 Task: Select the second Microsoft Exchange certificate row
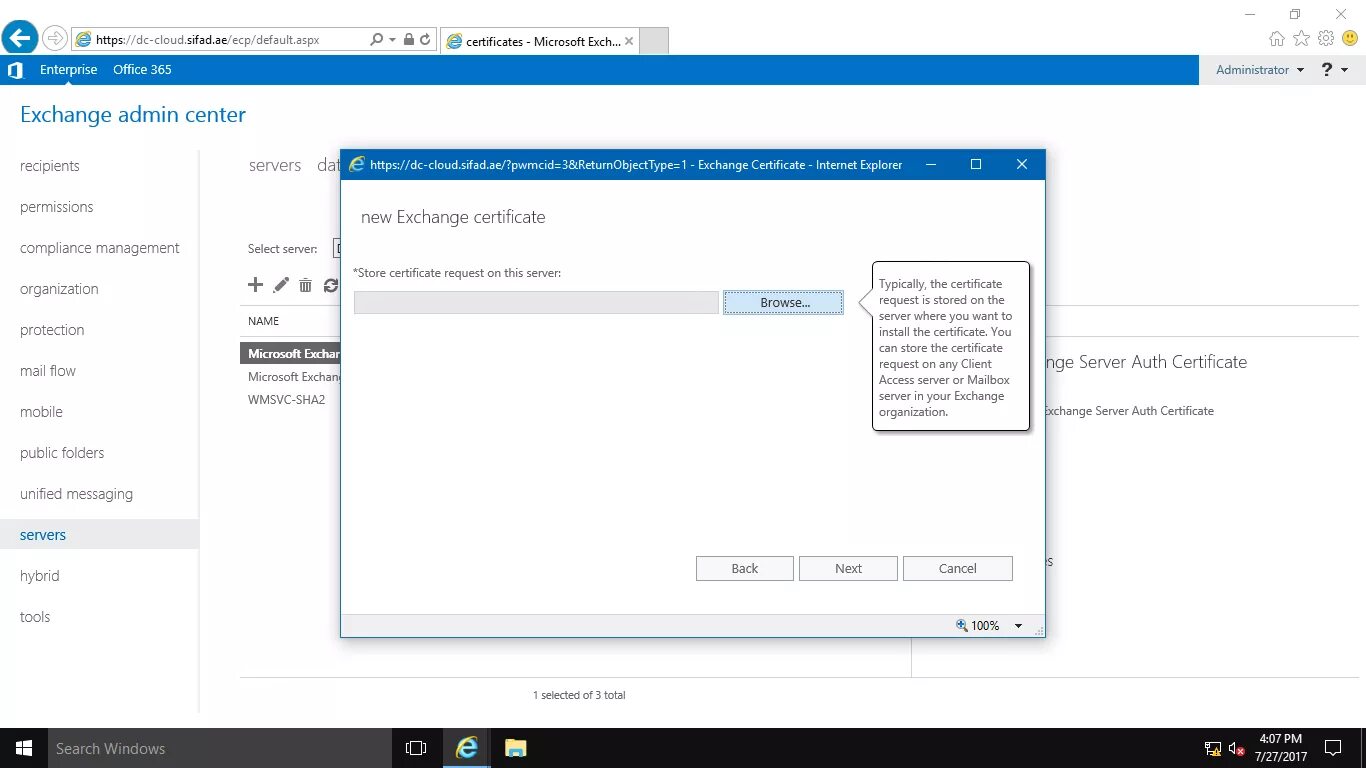(x=294, y=377)
